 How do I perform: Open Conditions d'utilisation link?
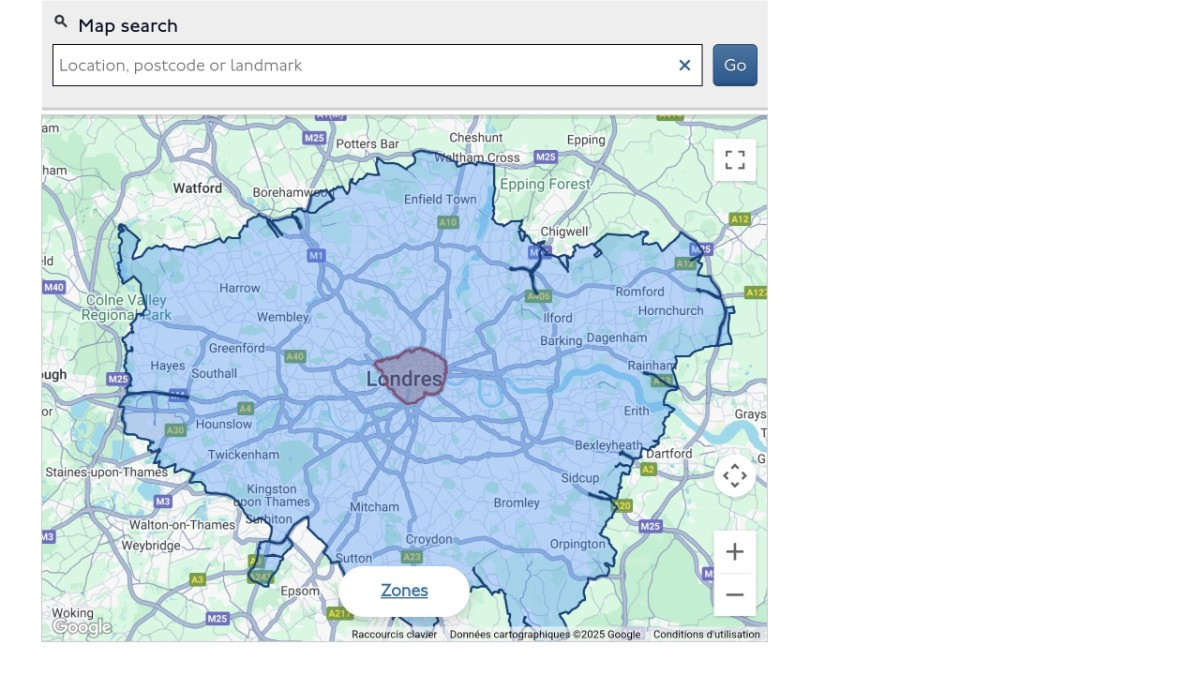[707, 634]
